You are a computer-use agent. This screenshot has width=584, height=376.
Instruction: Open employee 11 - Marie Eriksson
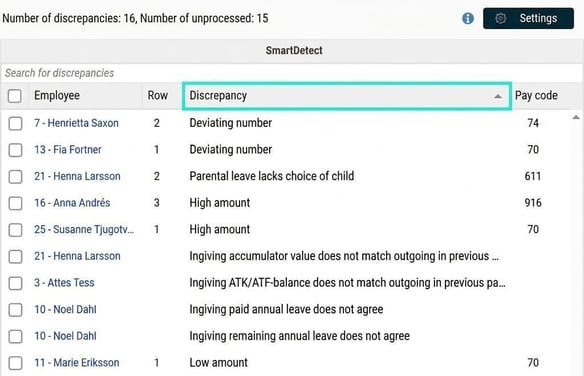[77, 362]
